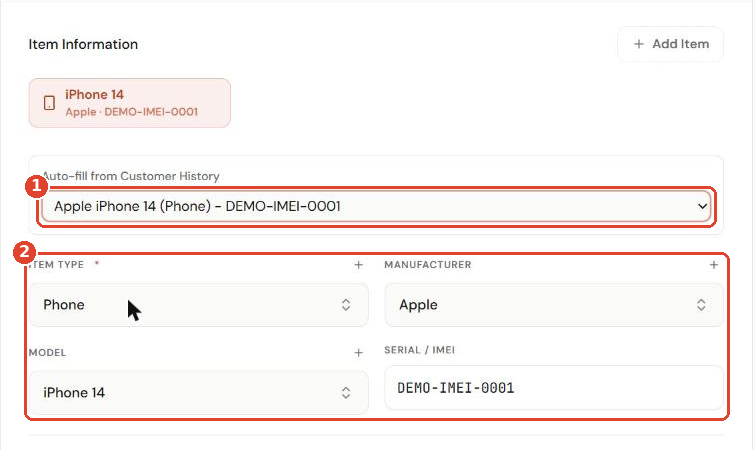Image resolution: width=755 pixels, height=450 pixels.
Task: Click the plus icon beside Manufacturer
Action: coord(714,265)
